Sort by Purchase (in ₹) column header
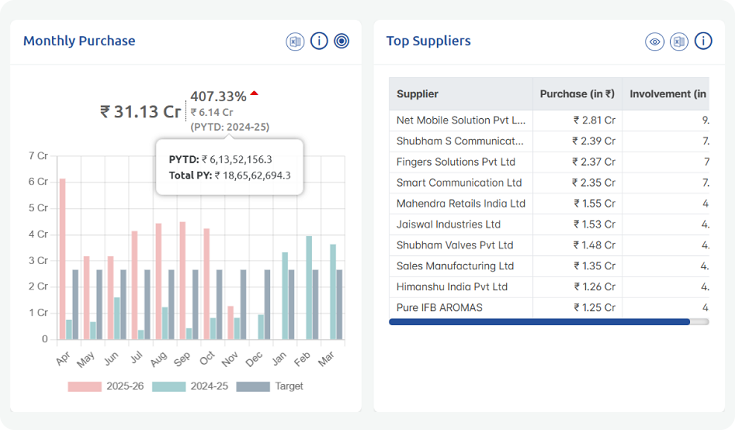735x430 pixels. coord(576,94)
